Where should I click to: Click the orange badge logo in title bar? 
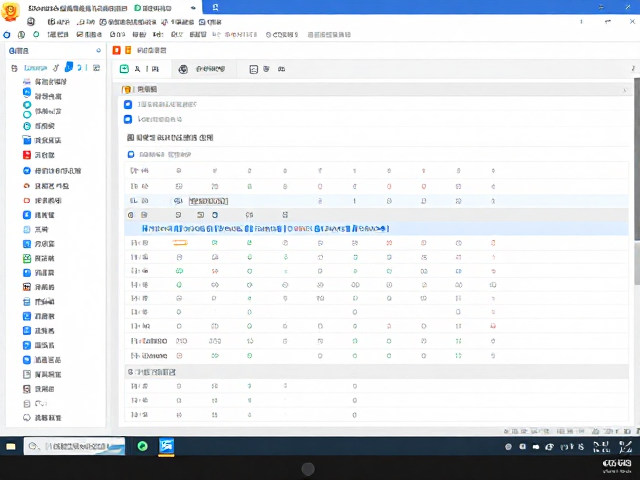pyautogui.click(x=10, y=11)
